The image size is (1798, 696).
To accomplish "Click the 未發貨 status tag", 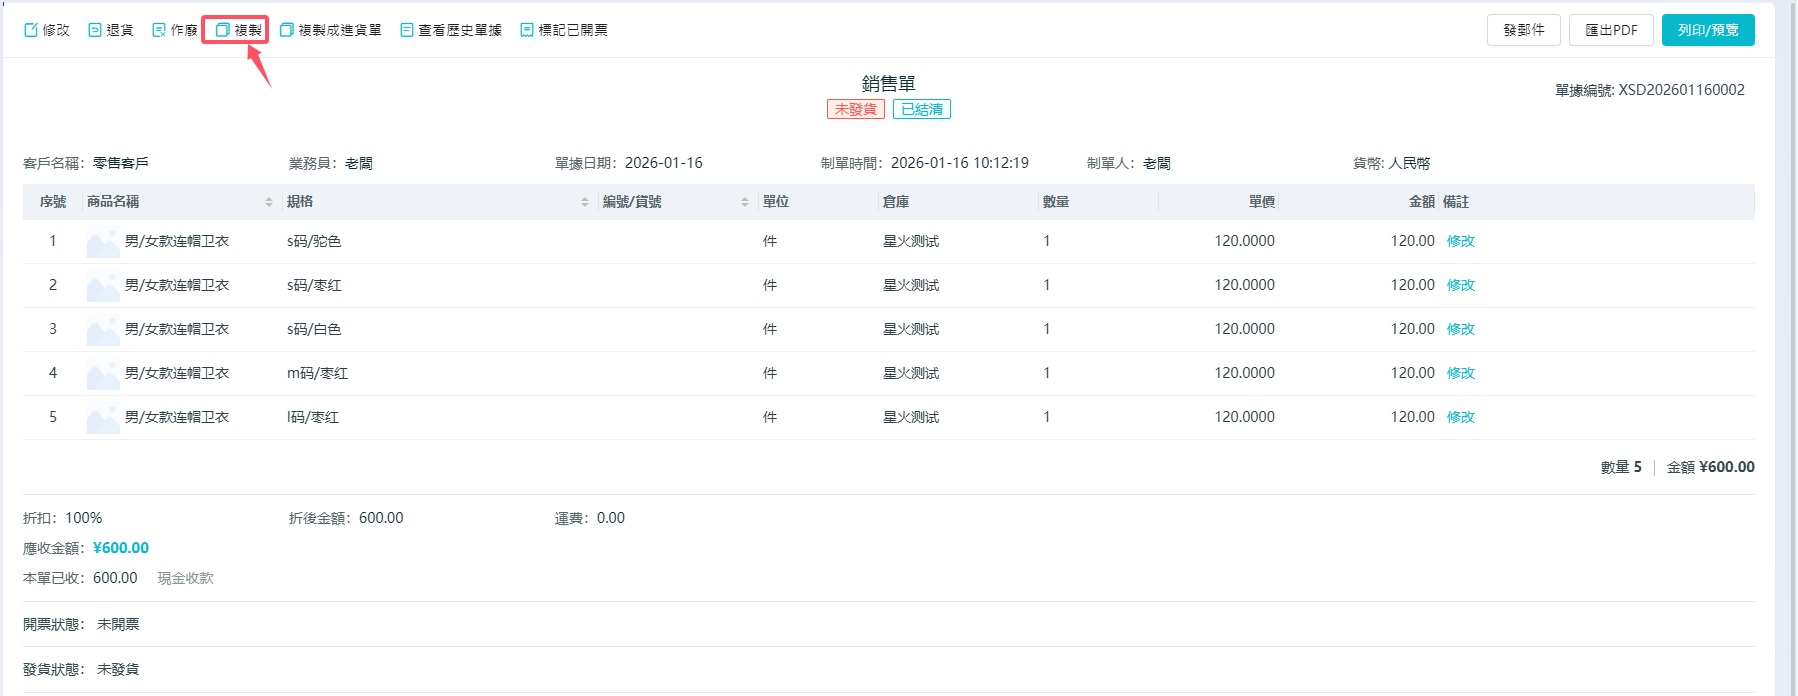I will (x=855, y=109).
